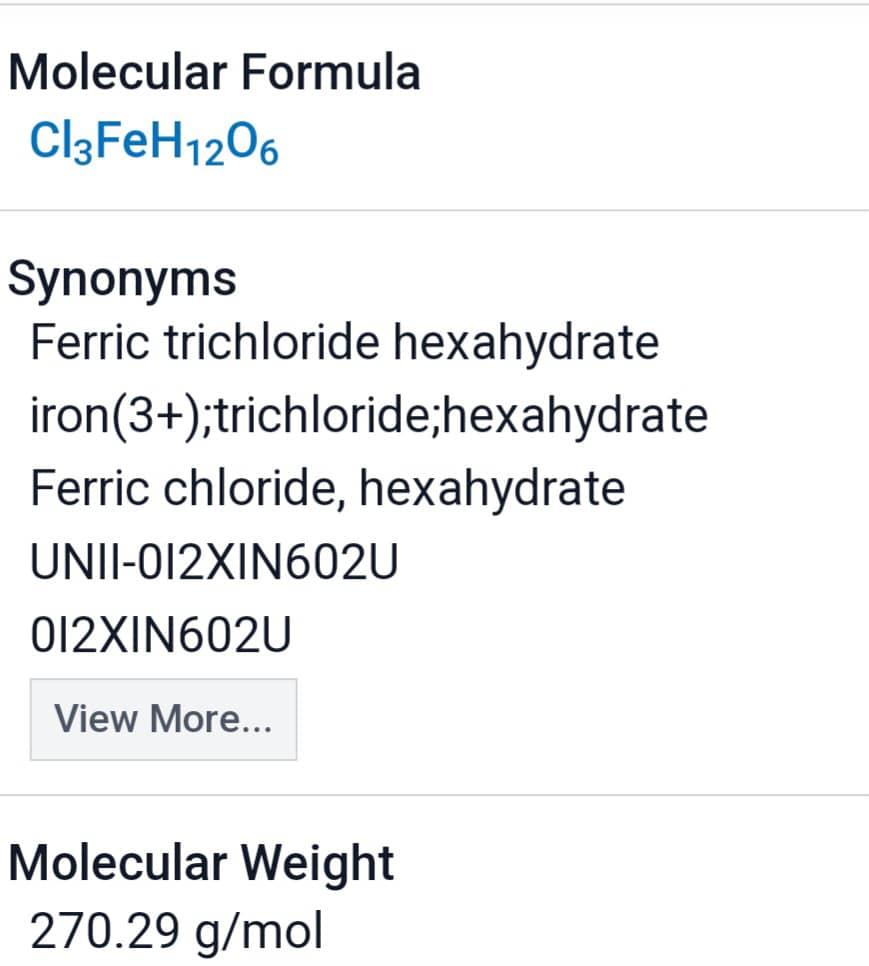Viewport: 869px width, 966px height.
Task: Click the Fe symbol in the formula
Action: click(x=122, y=140)
